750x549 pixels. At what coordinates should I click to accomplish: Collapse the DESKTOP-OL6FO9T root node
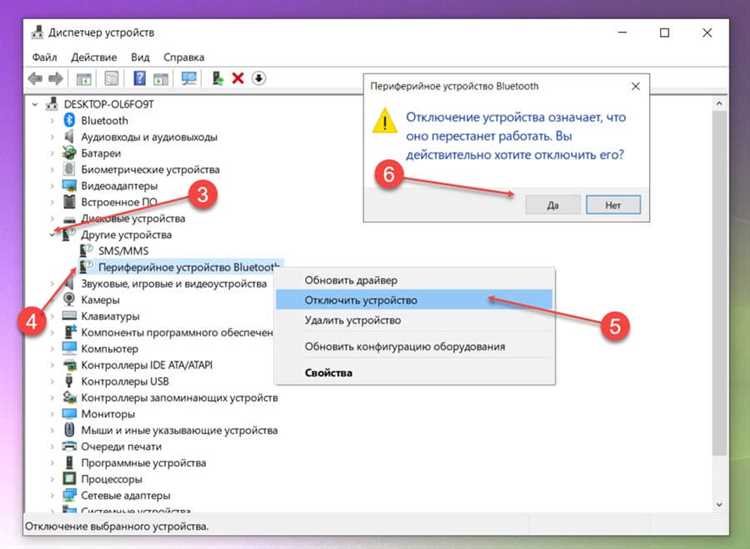point(37,104)
